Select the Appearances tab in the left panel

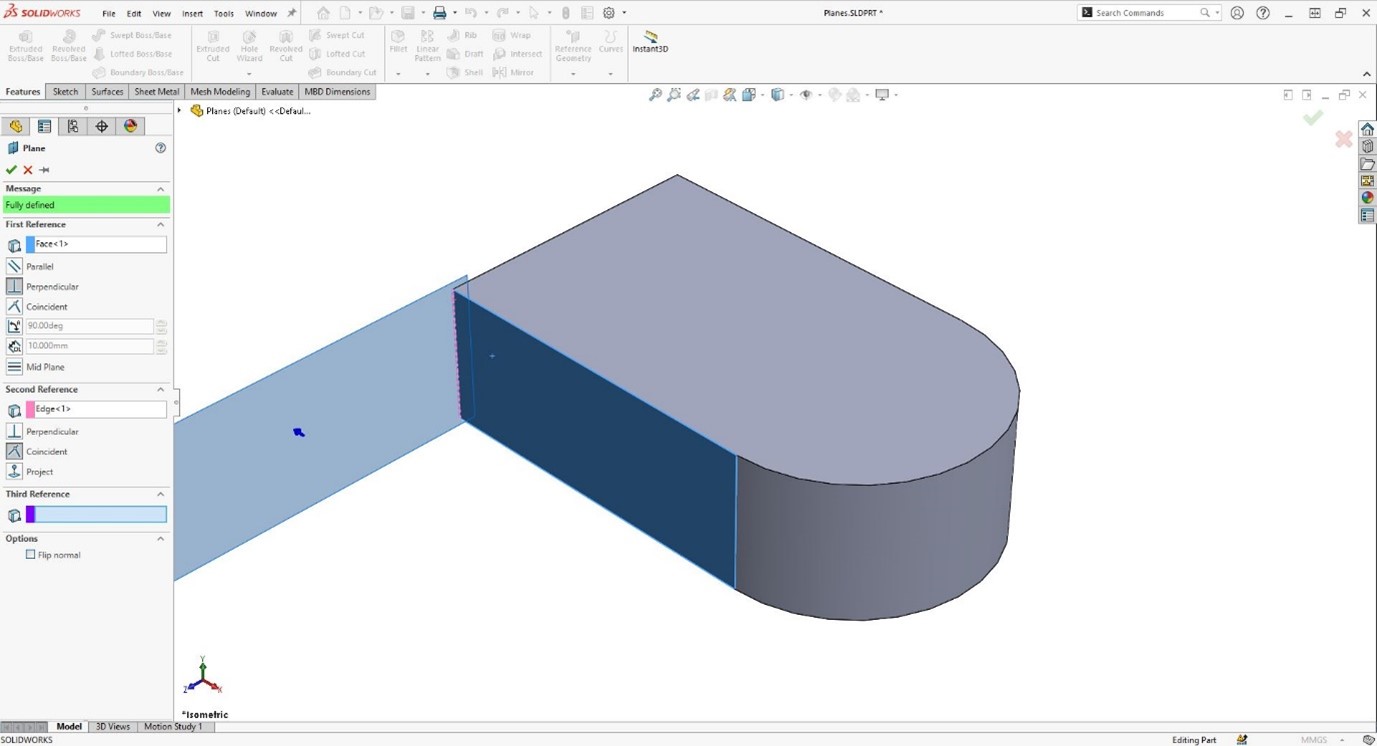(x=129, y=126)
